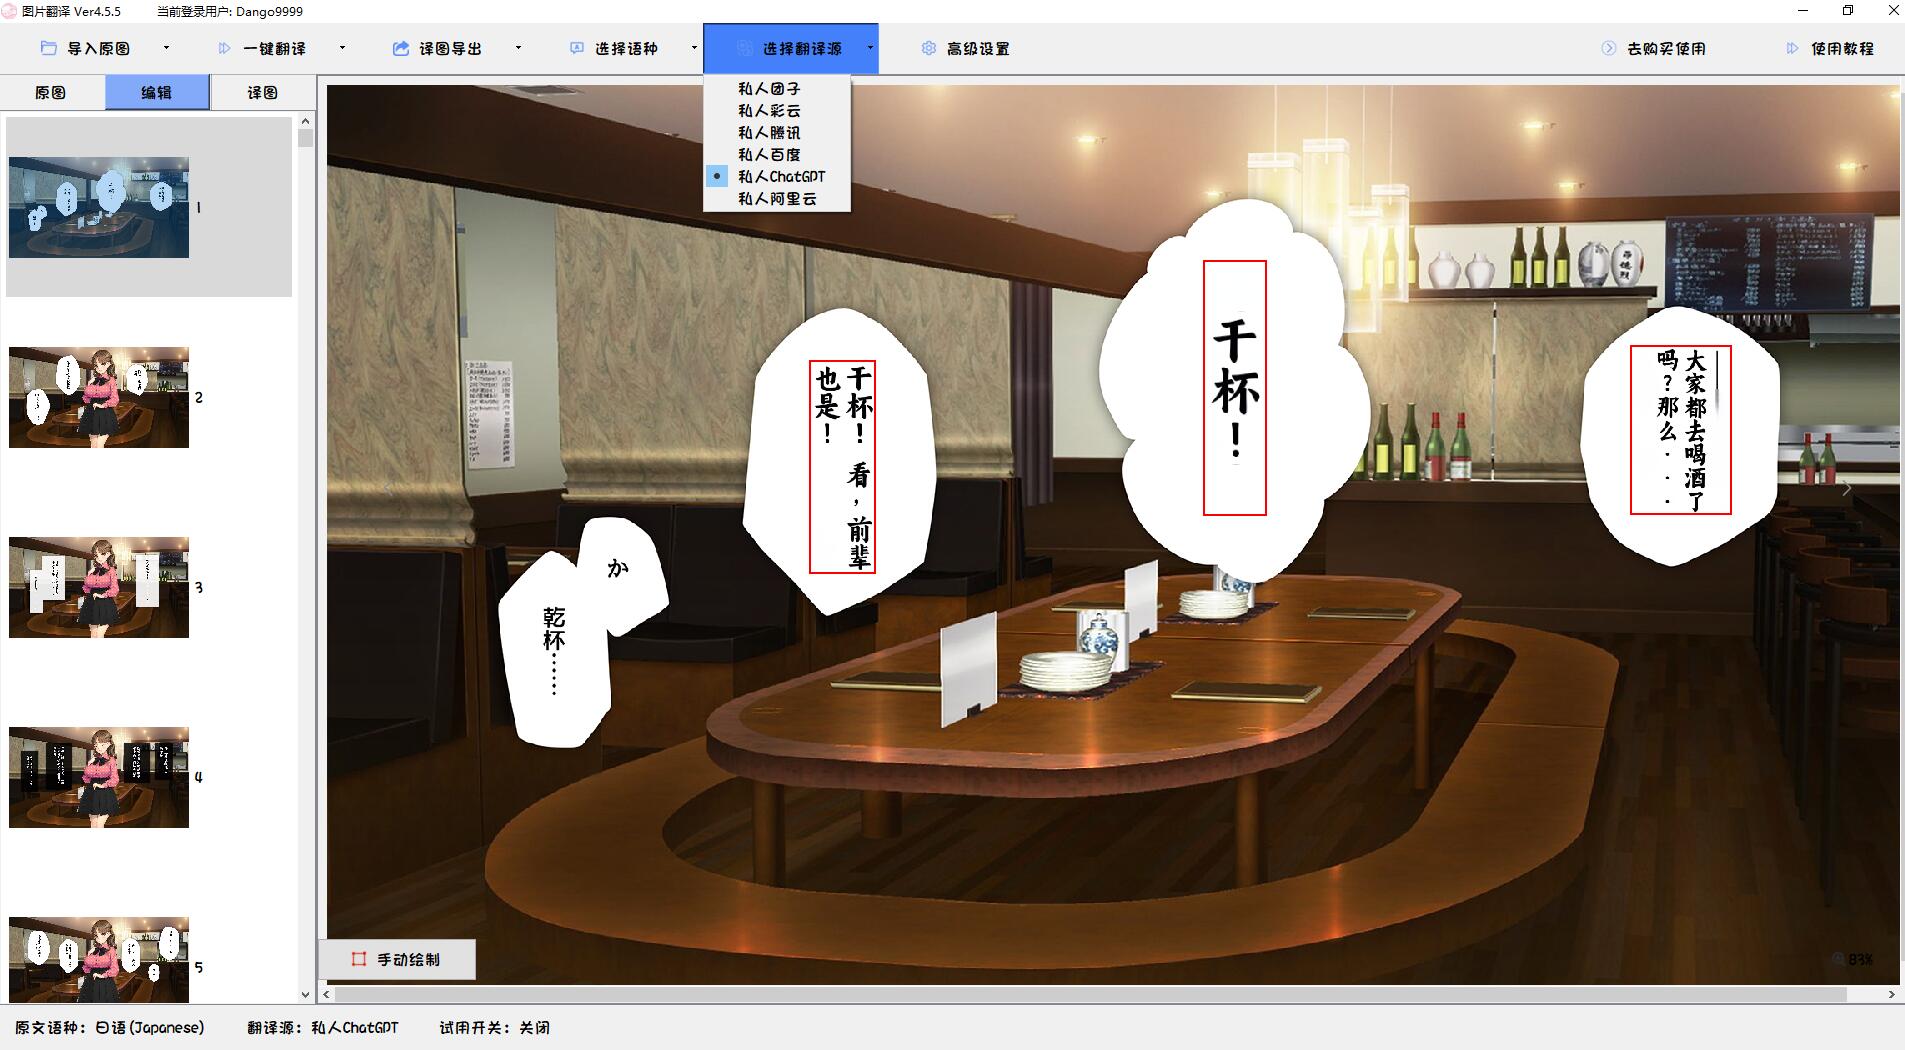
Task: Click the canvas horizontal scrollbar thumb
Action: click(1090, 995)
